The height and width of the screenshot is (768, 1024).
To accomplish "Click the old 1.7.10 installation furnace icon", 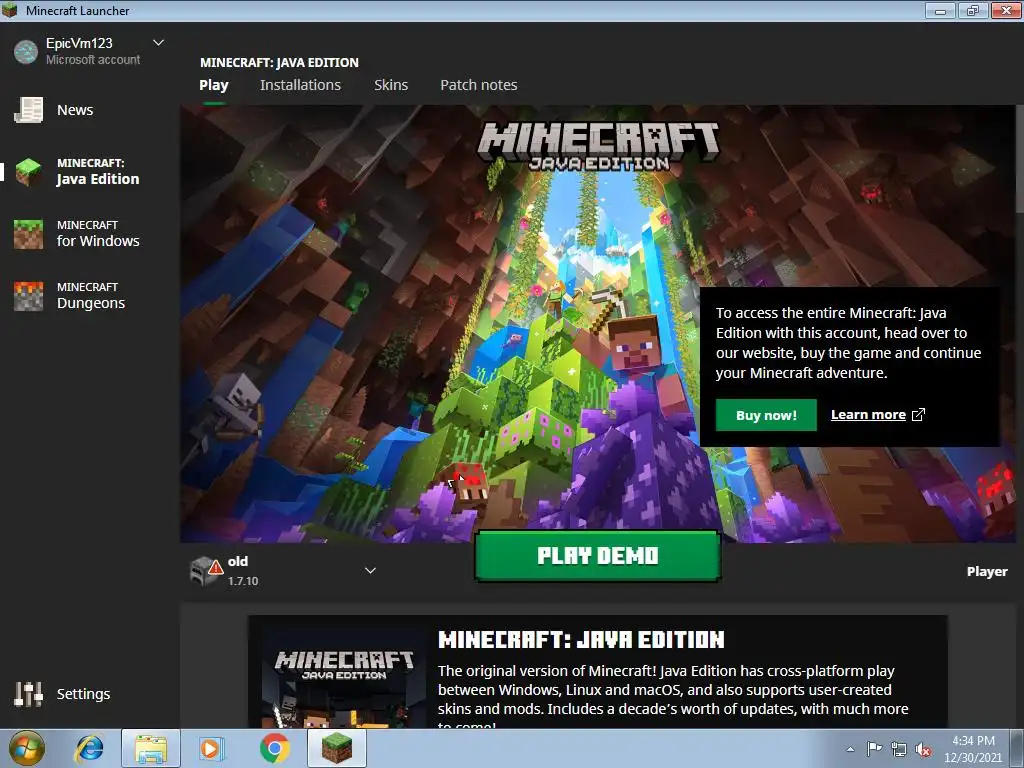I will tap(206, 570).
